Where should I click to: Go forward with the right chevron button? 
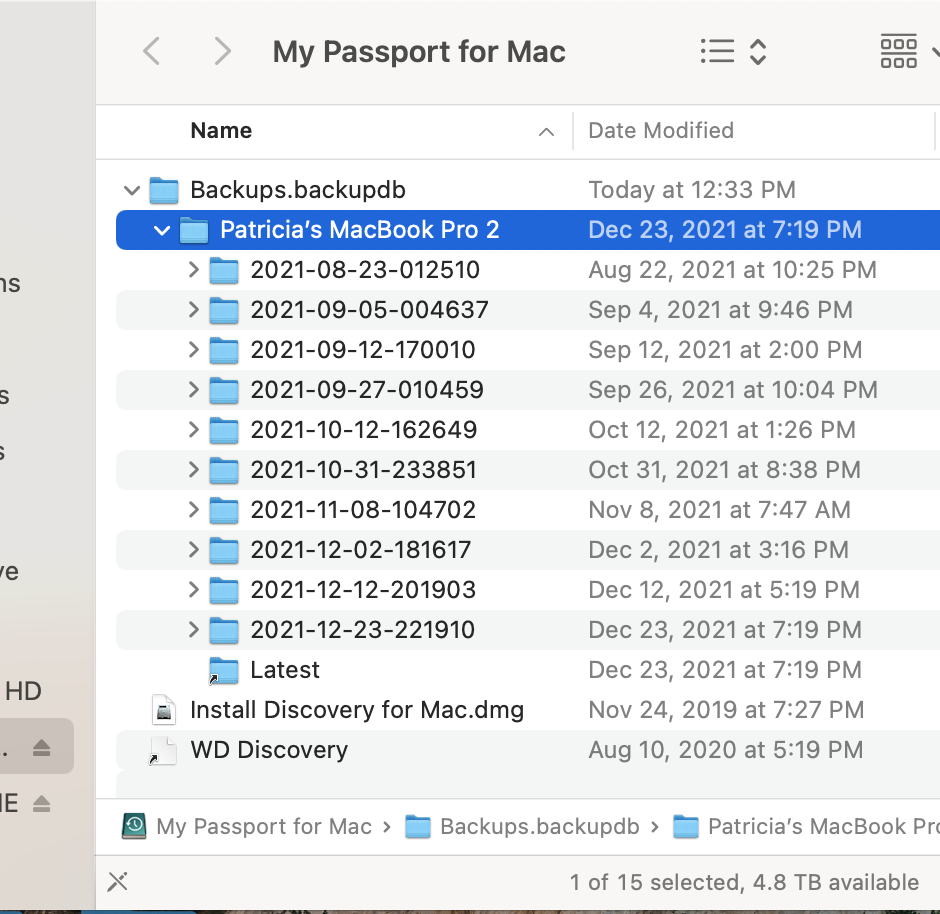tap(222, 51)
